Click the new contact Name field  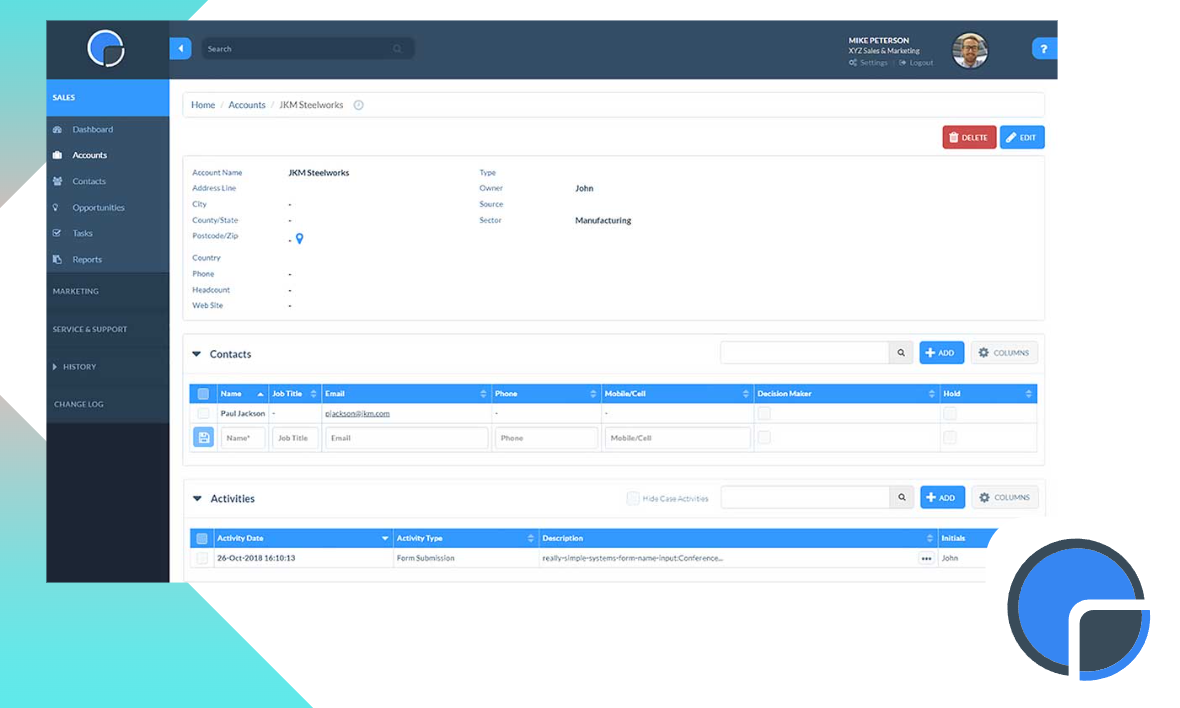pyautogui.click(x=242, y=438)
